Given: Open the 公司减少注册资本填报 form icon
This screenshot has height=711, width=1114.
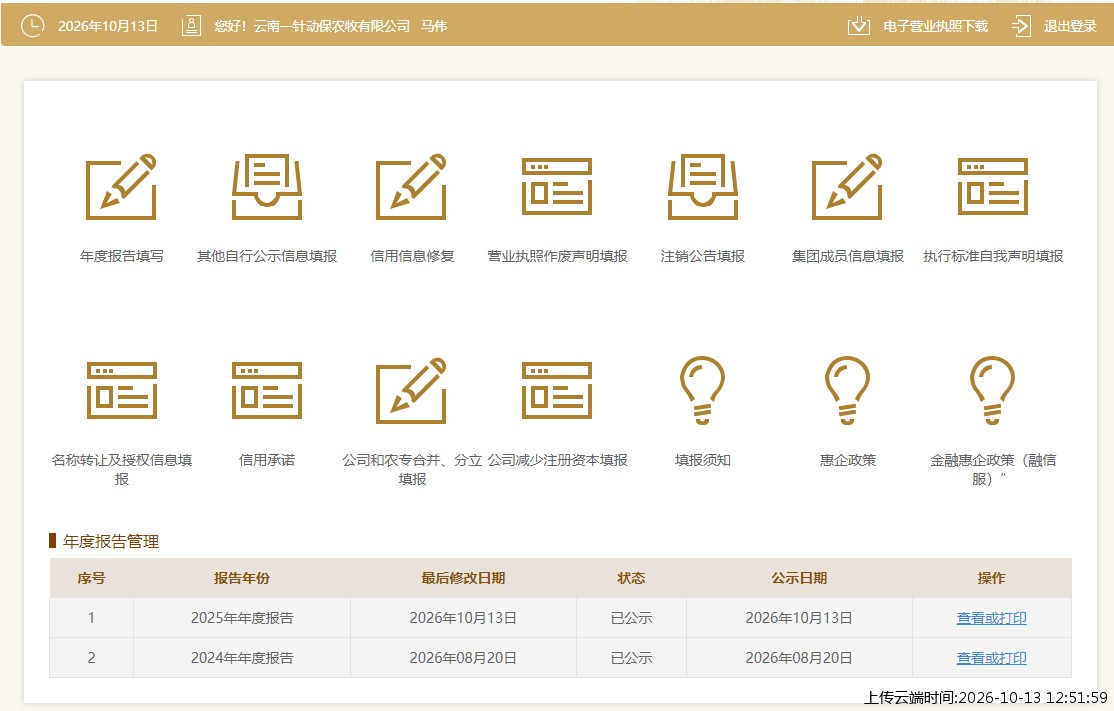Looking at the screenshot, I should click(557, 390).
